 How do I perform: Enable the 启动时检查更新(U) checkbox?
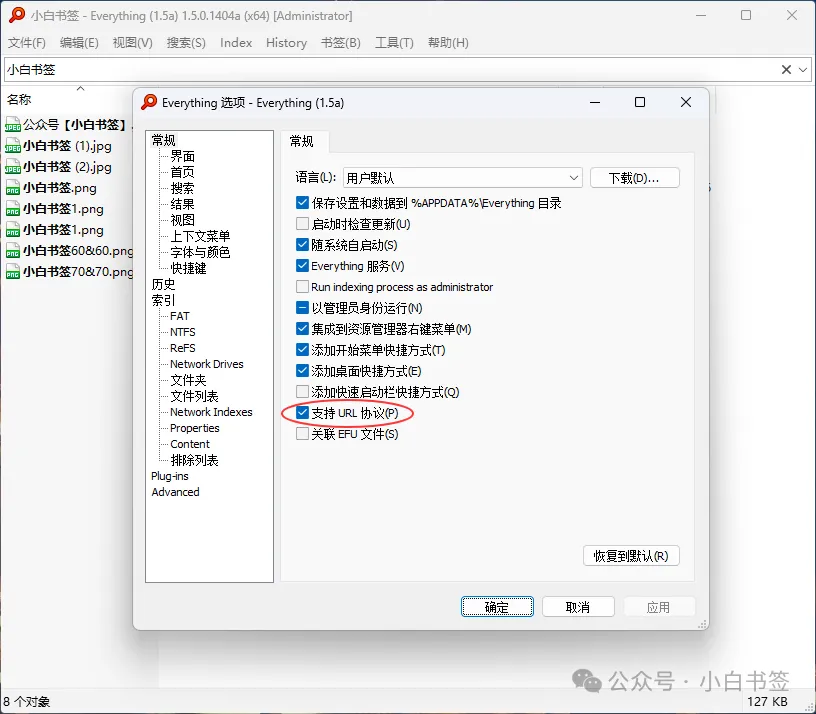[303, 223]
